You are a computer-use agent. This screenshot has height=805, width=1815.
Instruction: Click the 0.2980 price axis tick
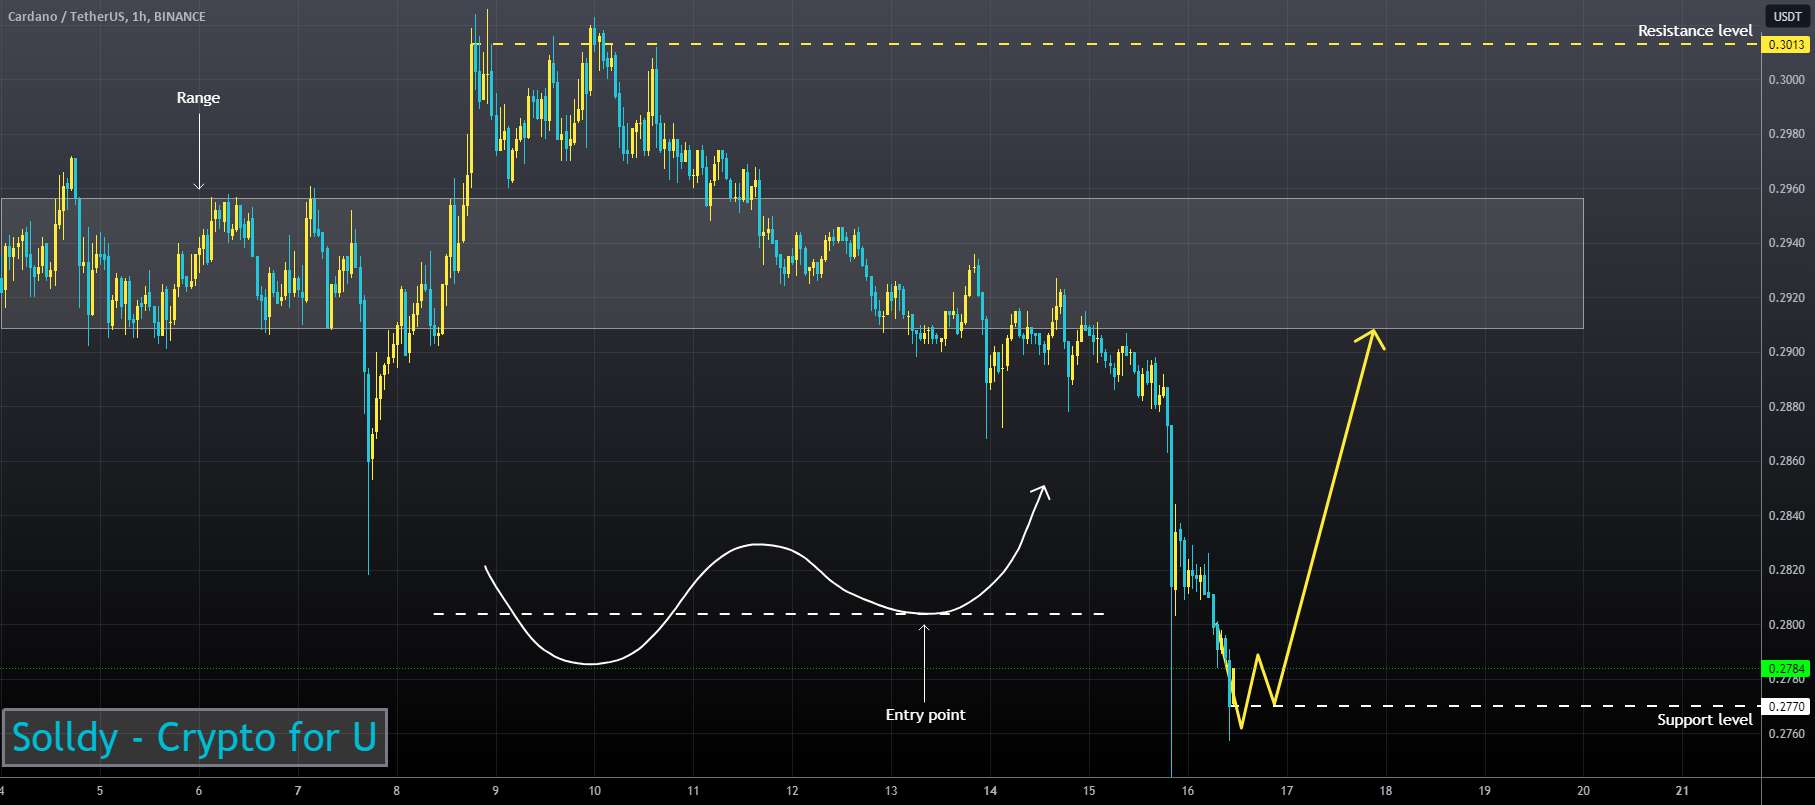(1786, 134)
